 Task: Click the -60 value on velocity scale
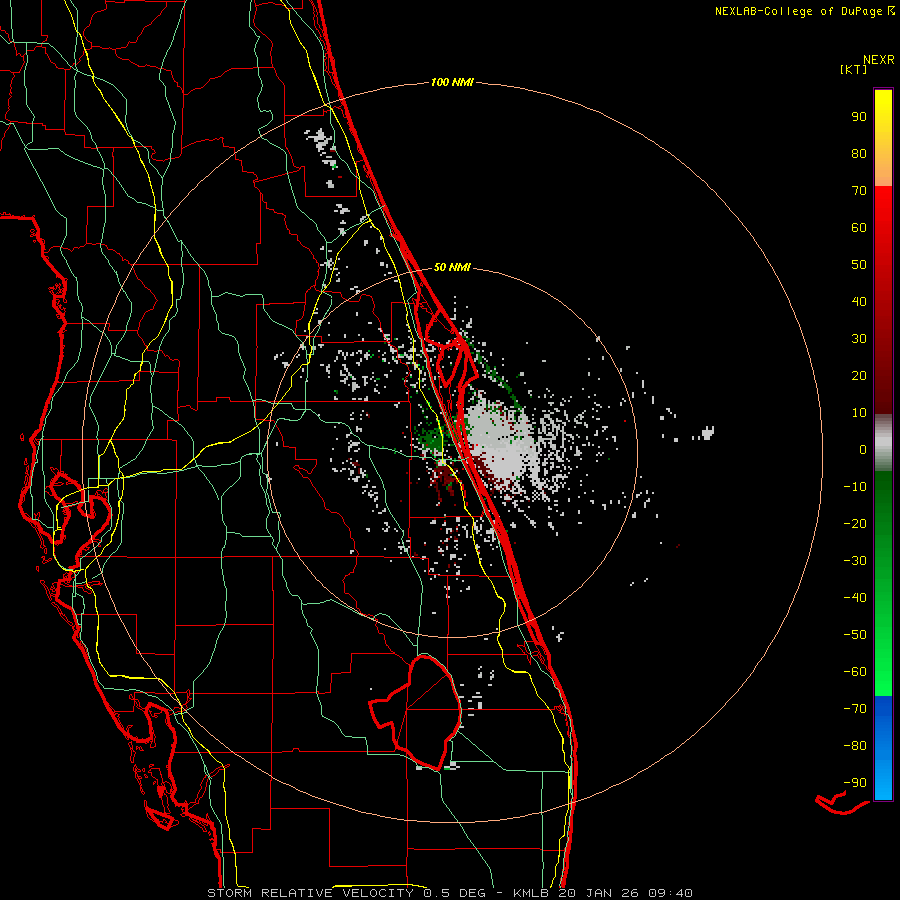pyautogui.click(x=855, y=672)
